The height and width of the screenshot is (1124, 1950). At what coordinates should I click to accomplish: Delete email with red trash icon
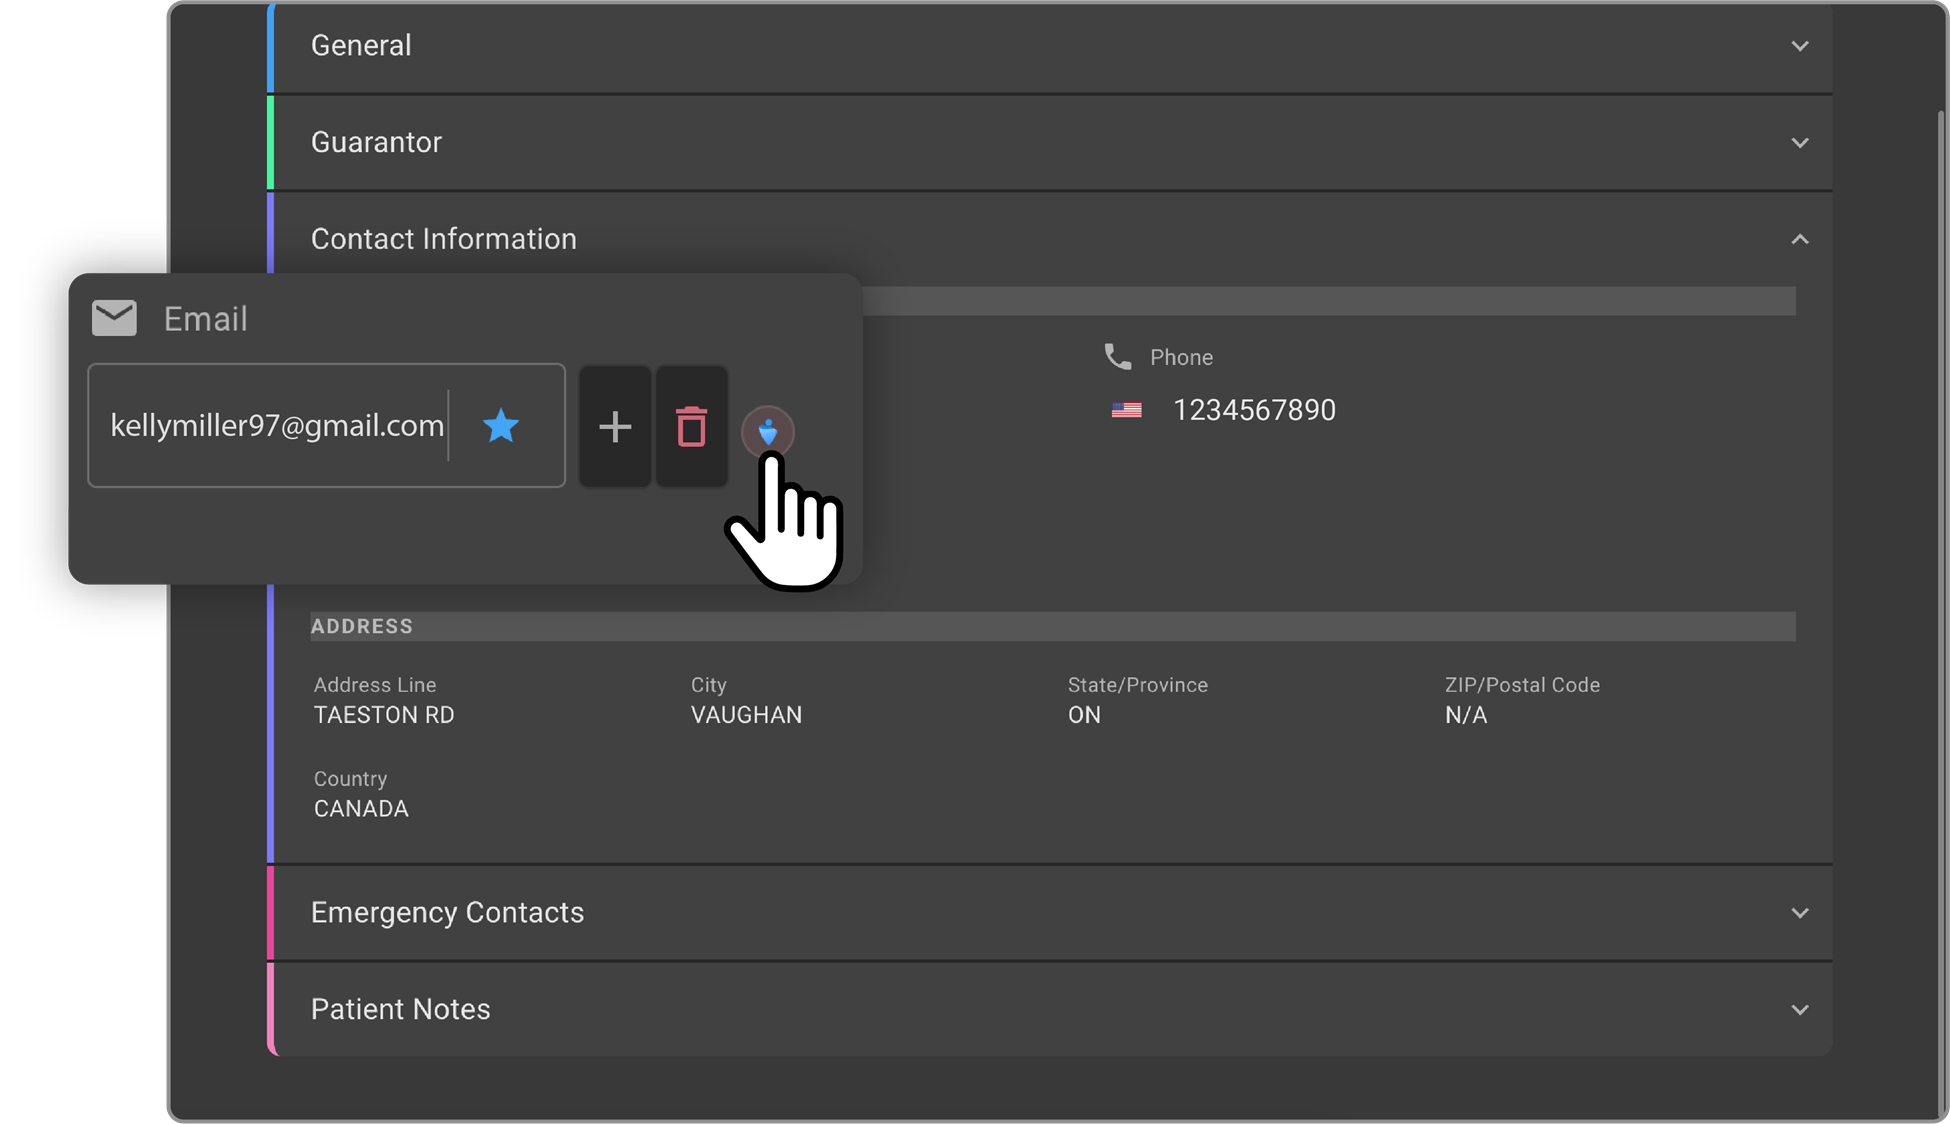tap(691, 427)
